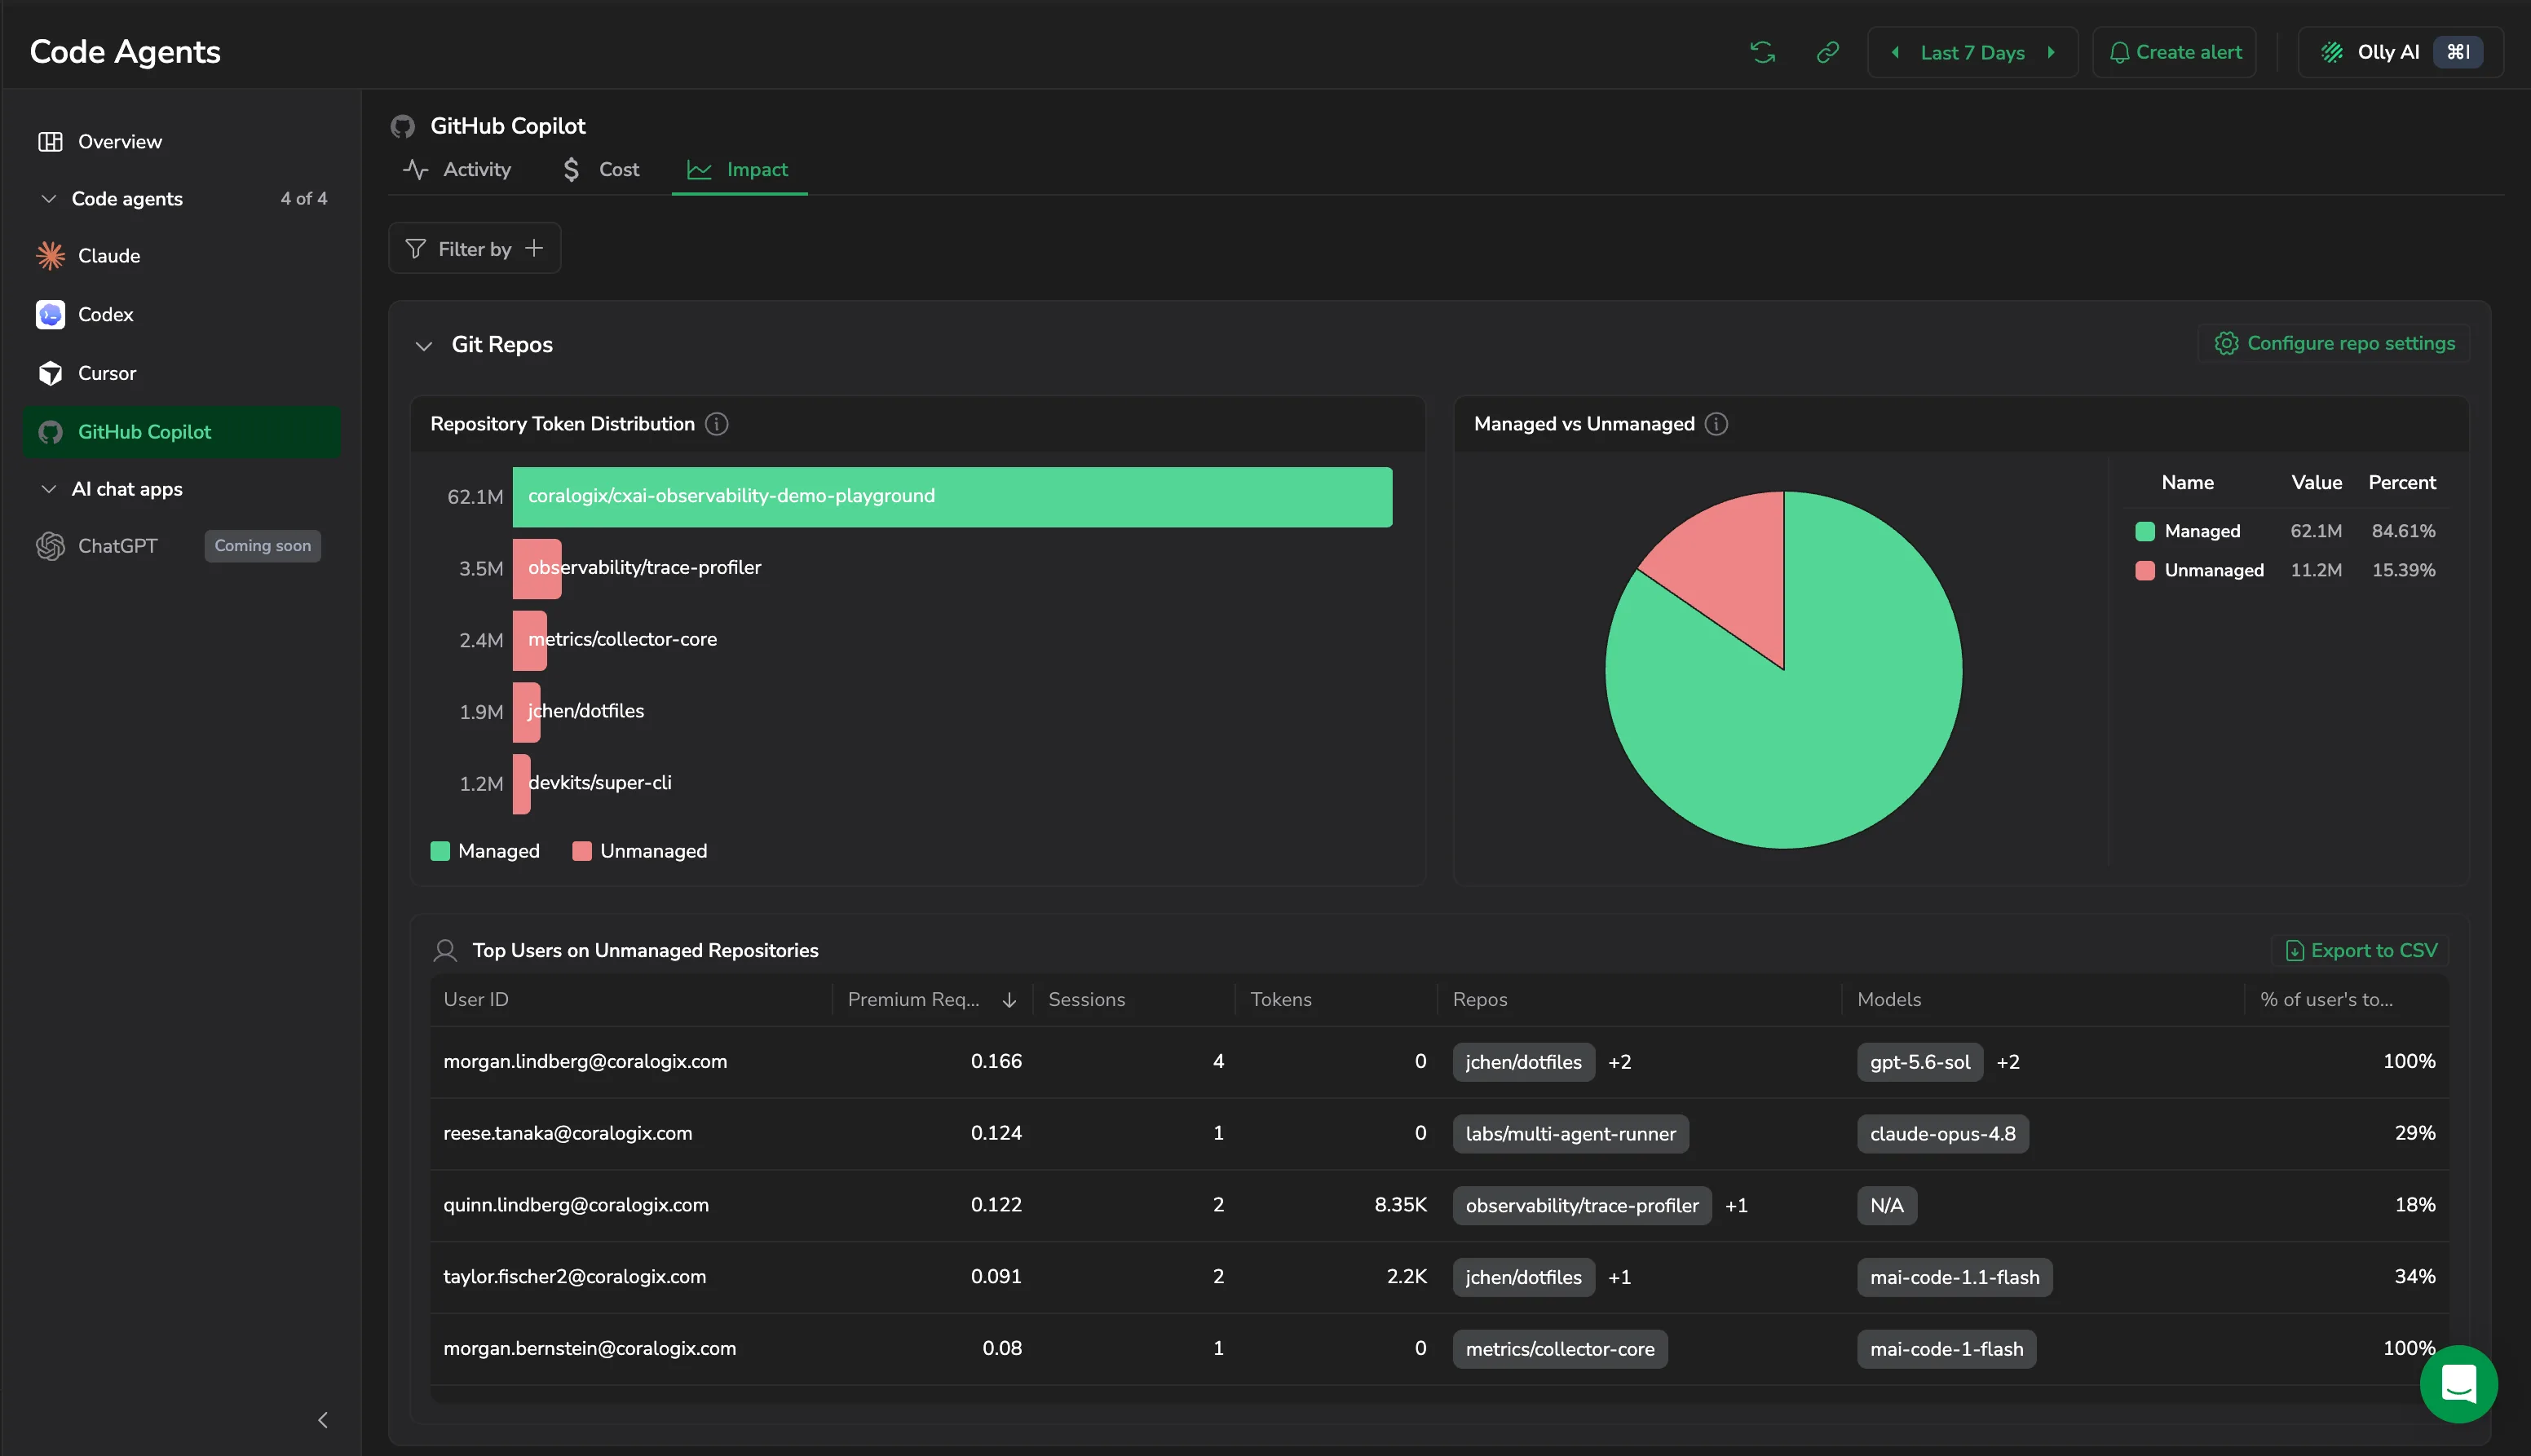Expand +2 repos for morgan.lindberg
The height and width of the screenshot is (1456, 2531).
(x=1619, y=1062)
